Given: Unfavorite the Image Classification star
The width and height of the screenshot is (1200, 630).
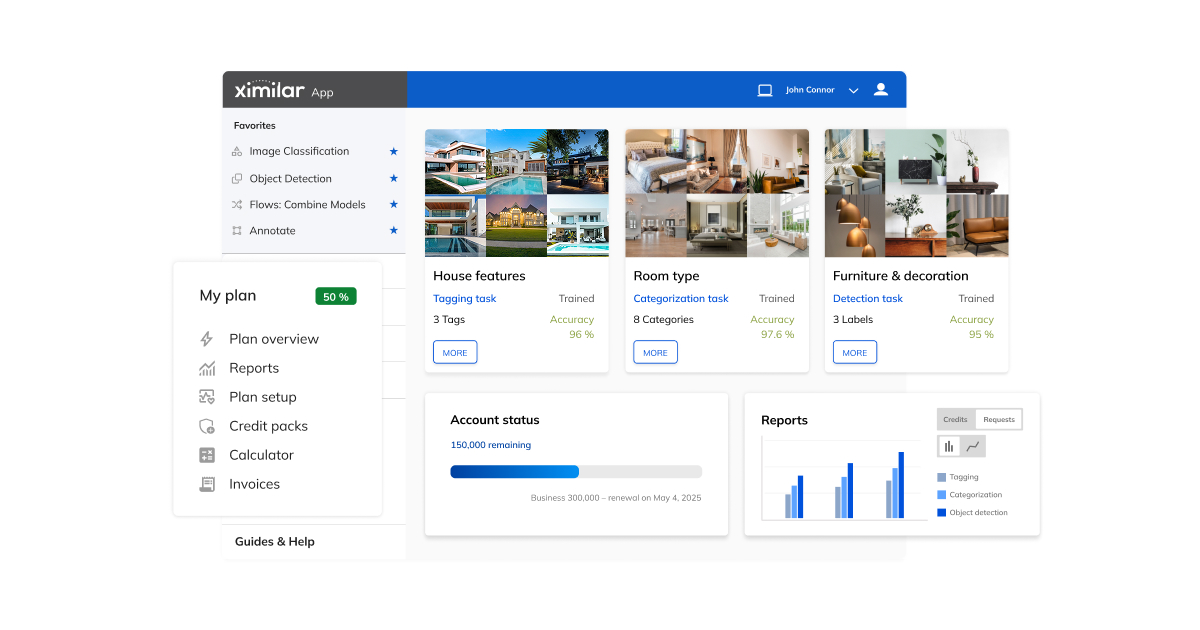Looking at the screenshot, I should pyautogui.click(x=394, y=152).
